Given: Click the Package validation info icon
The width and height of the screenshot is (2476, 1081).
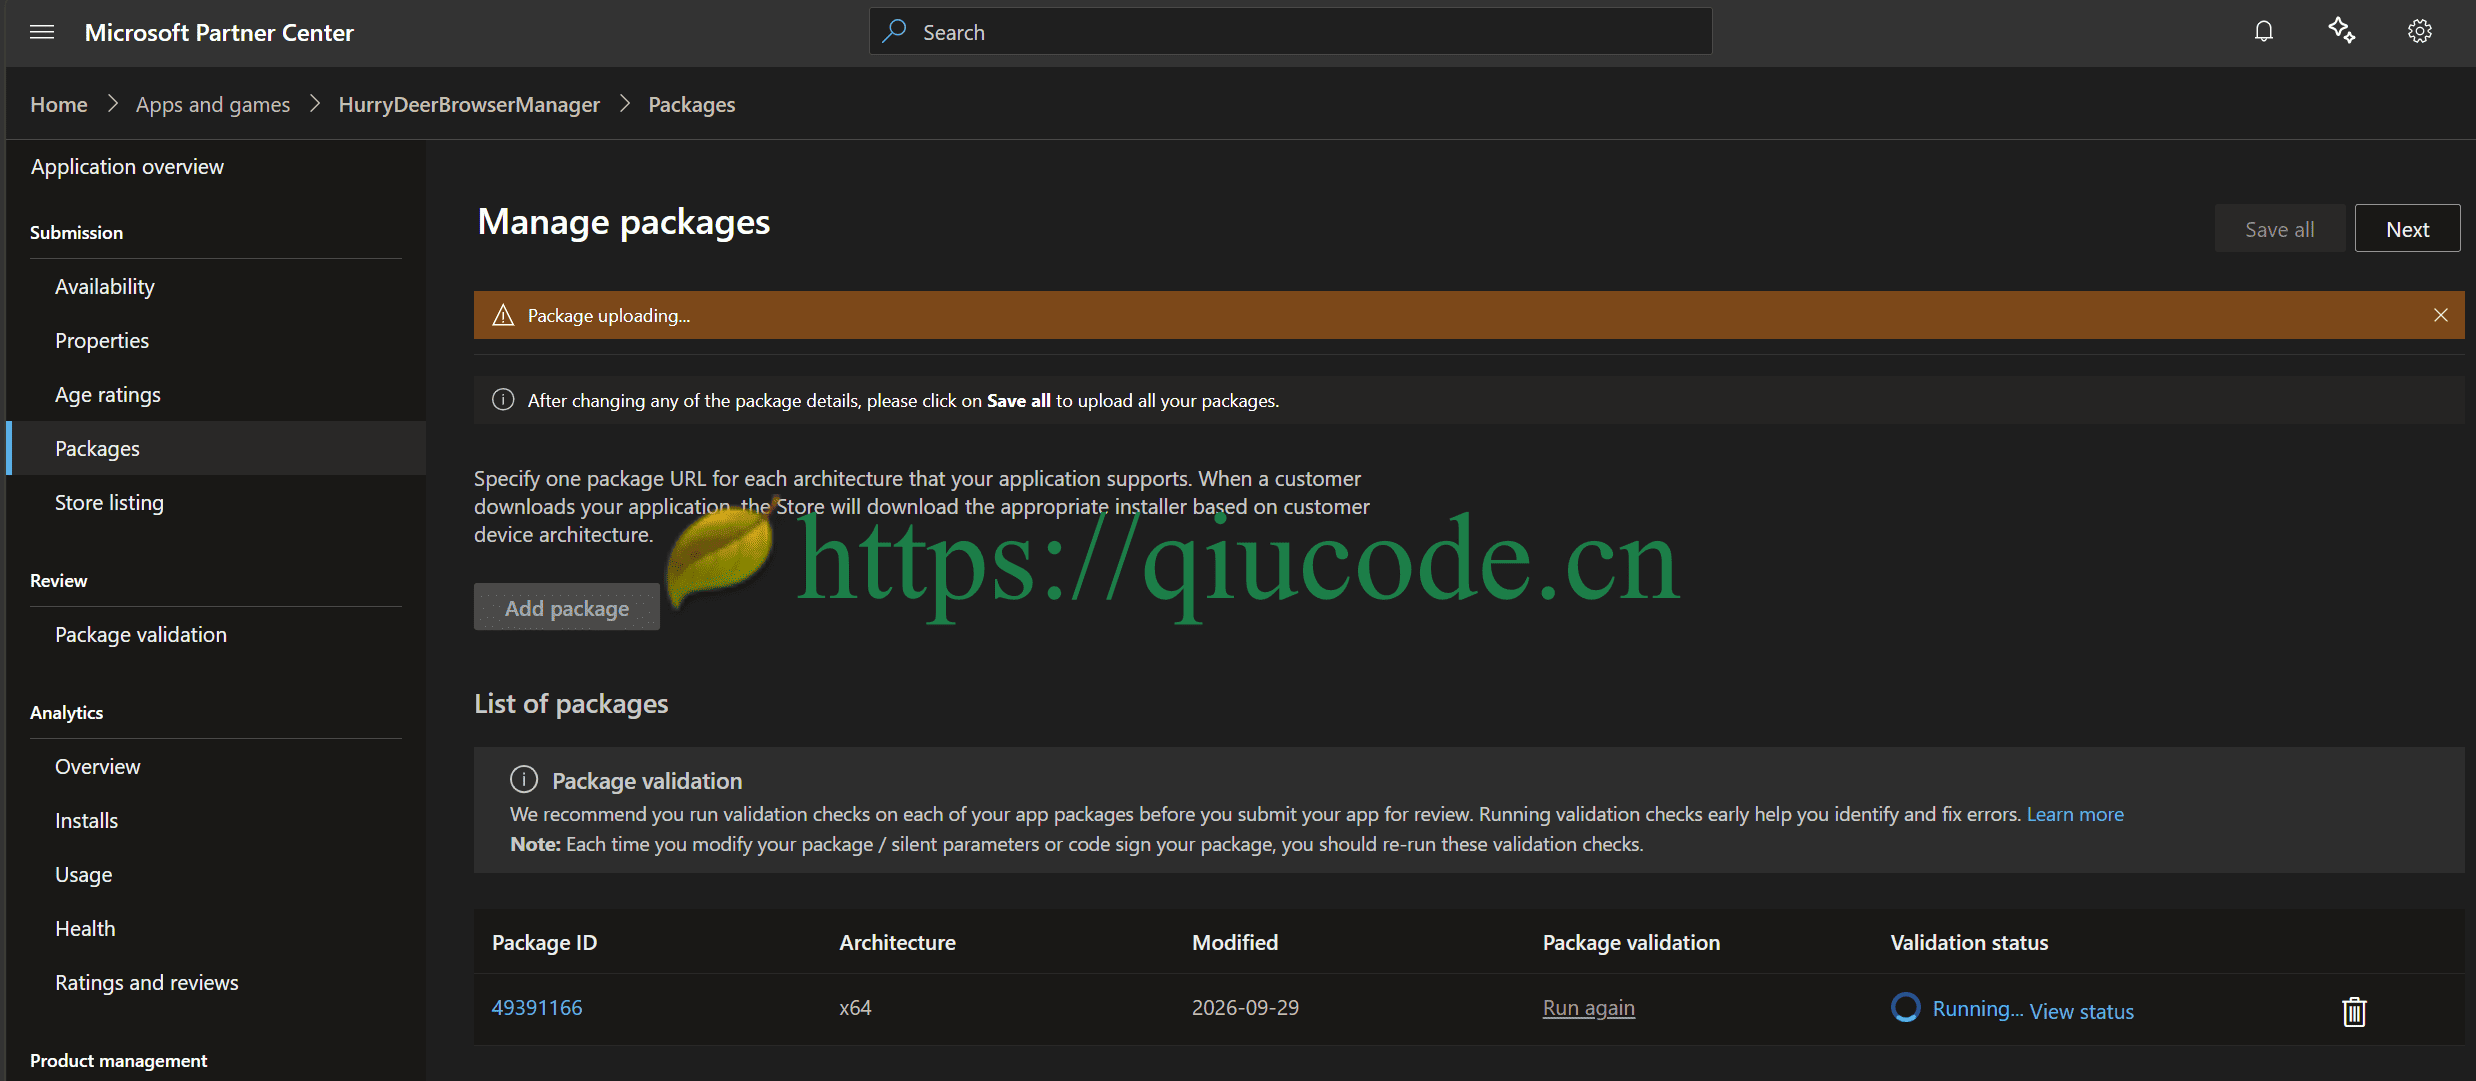Looking at the screenshot, I should [x=524, y=779].
